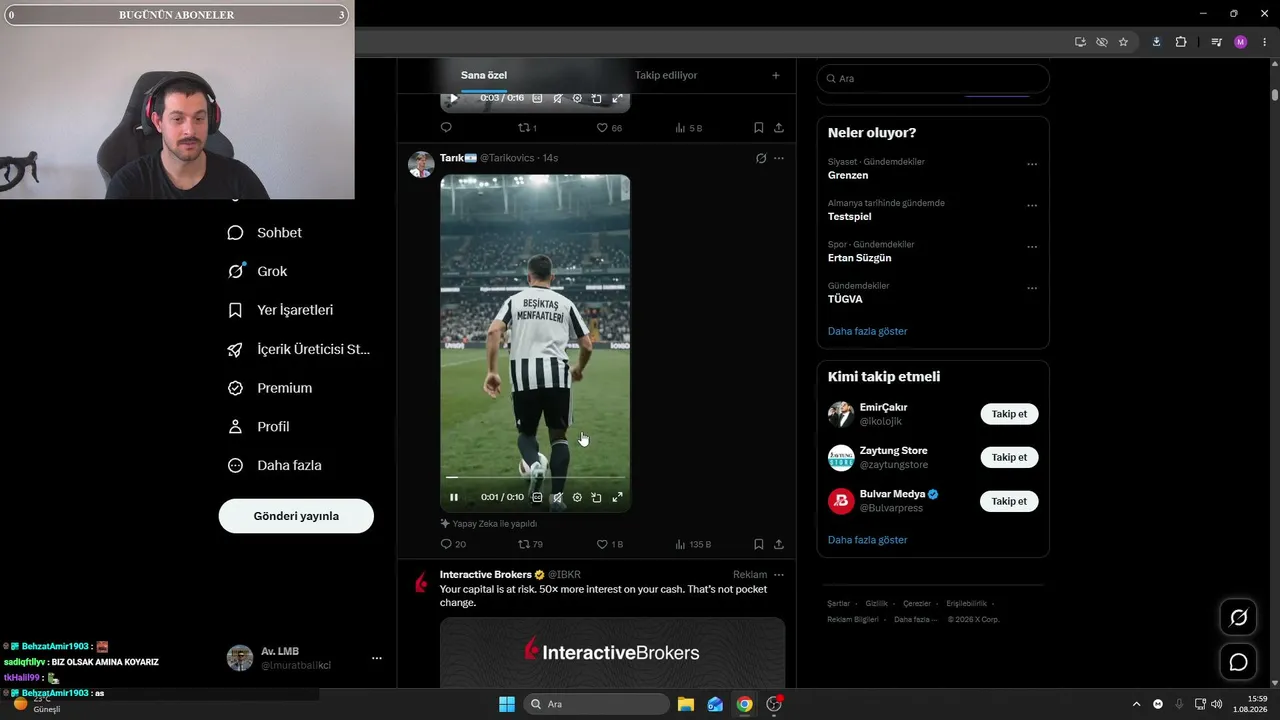View analytics showing 135 B views
Screen dimensions: 1280x720
(693, 544)
